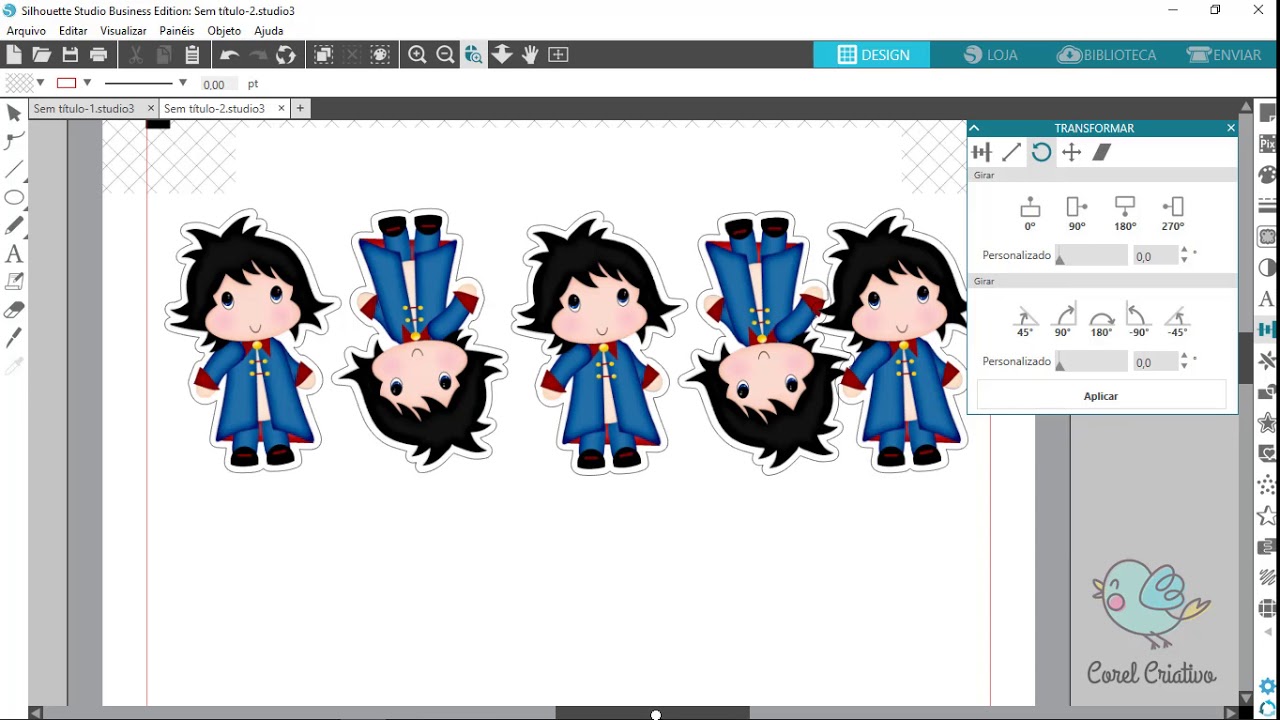Zoom in on the canvas
The width and height of the screenshot is (1280, 720).
[x=418, y=55]
